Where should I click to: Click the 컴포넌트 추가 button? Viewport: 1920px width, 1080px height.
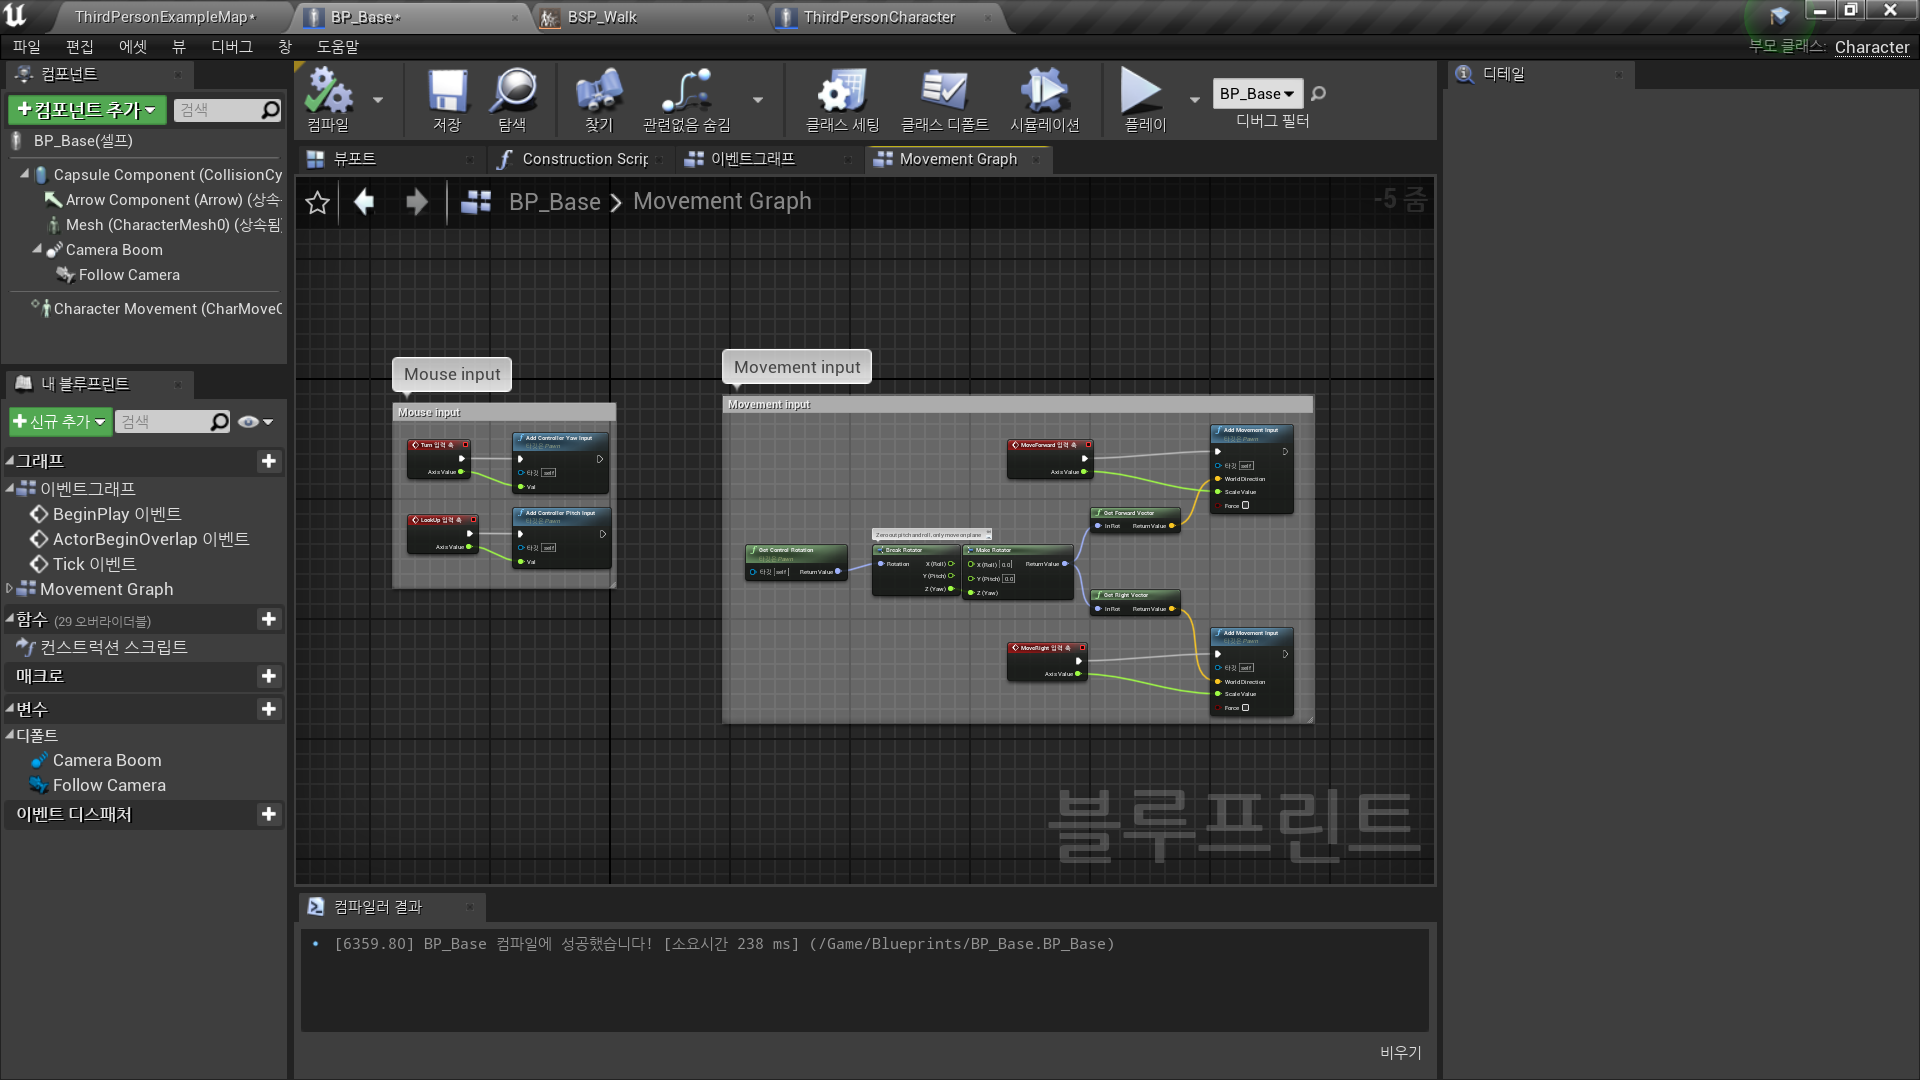(86, 110)
